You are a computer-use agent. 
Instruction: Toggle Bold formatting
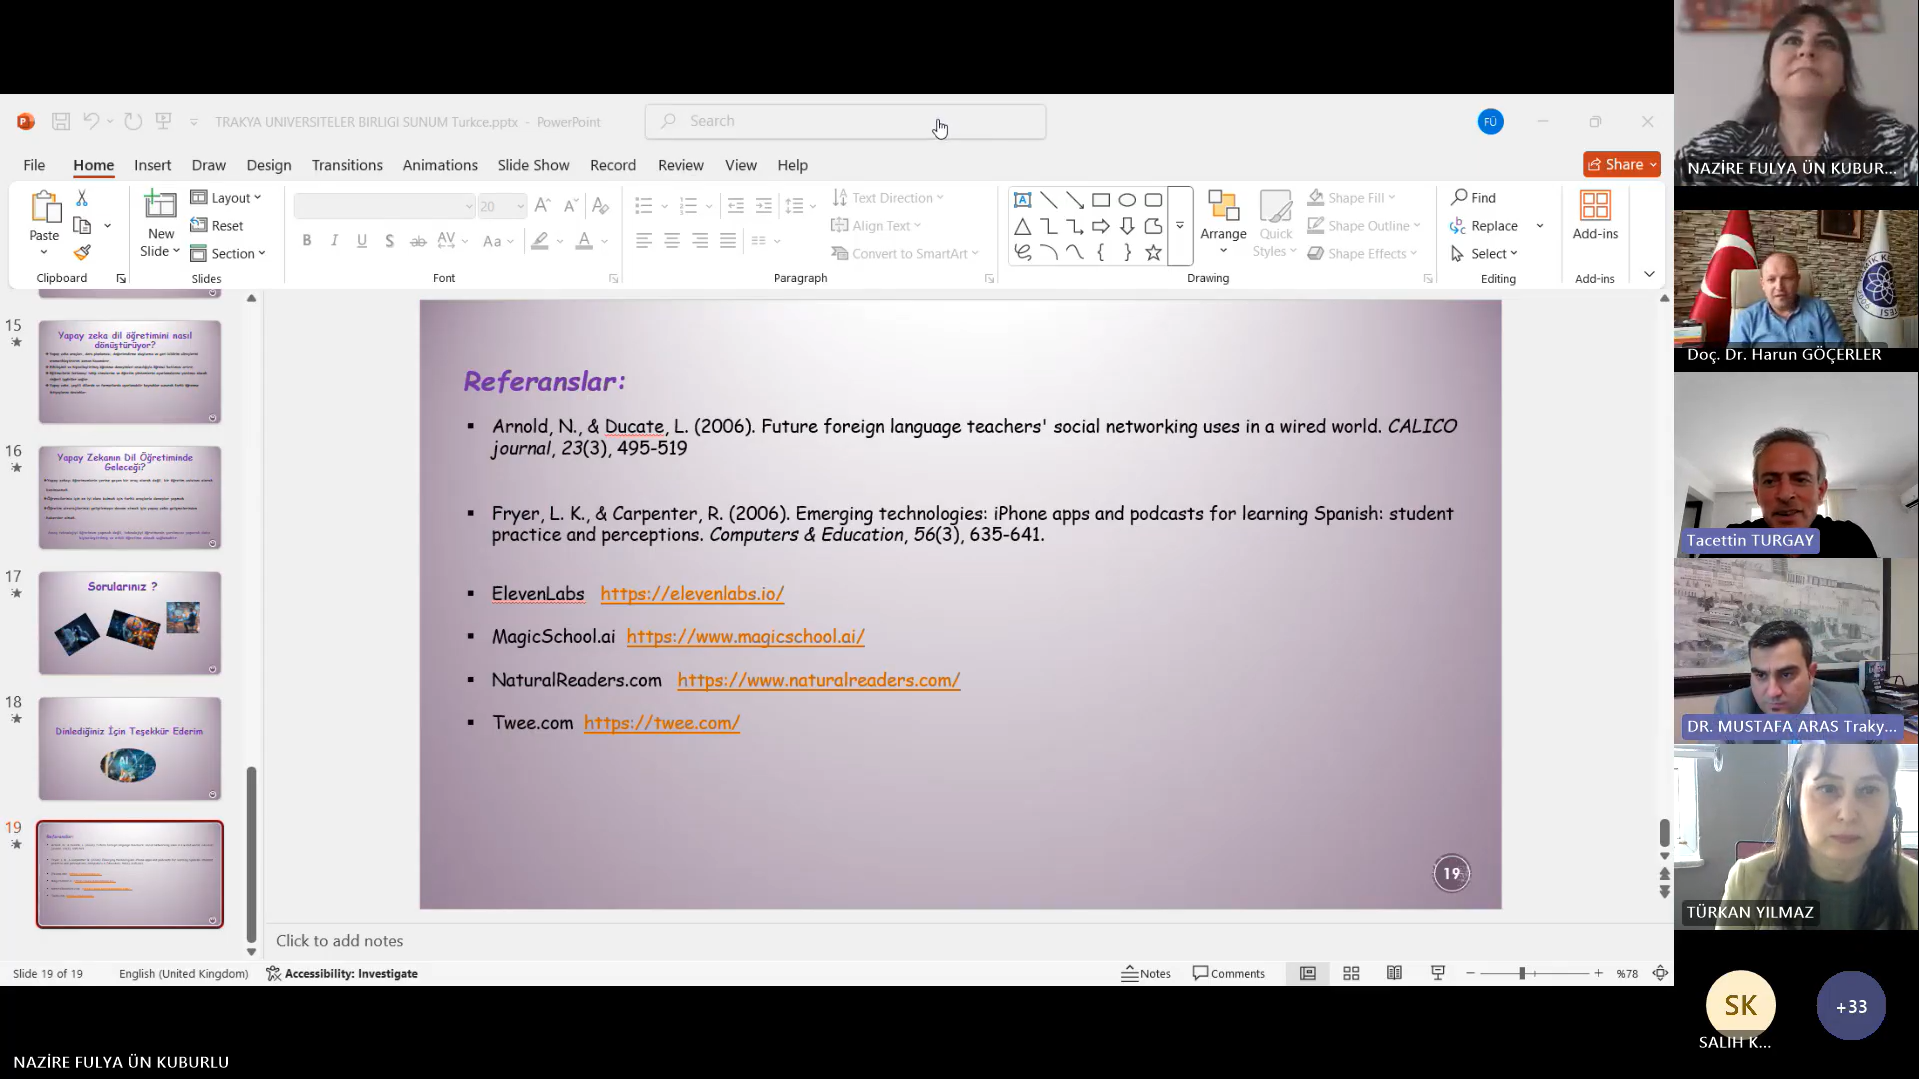[307, 241]
